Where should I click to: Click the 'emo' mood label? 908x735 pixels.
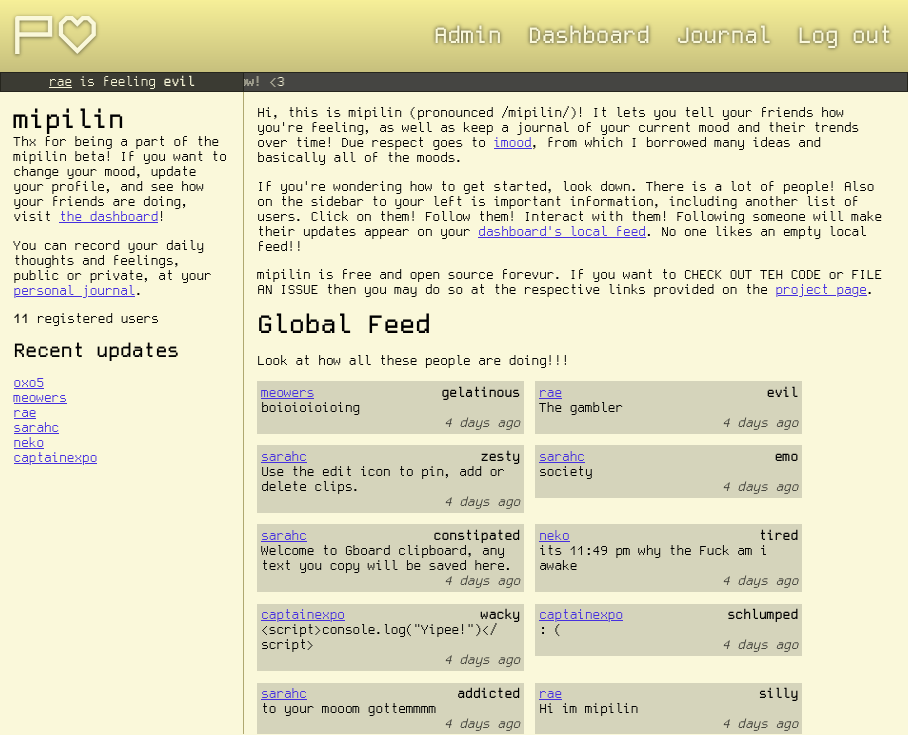(786, 456)
